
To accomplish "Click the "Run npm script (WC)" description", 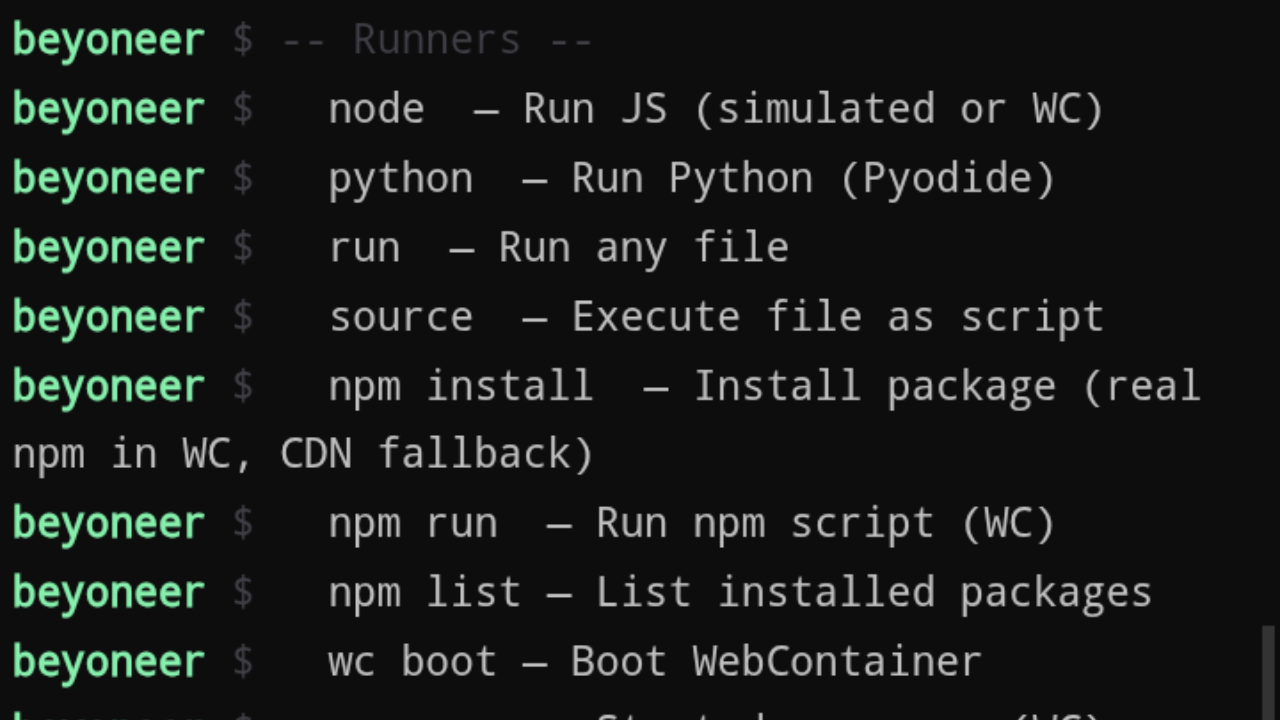I will [823, 522].
